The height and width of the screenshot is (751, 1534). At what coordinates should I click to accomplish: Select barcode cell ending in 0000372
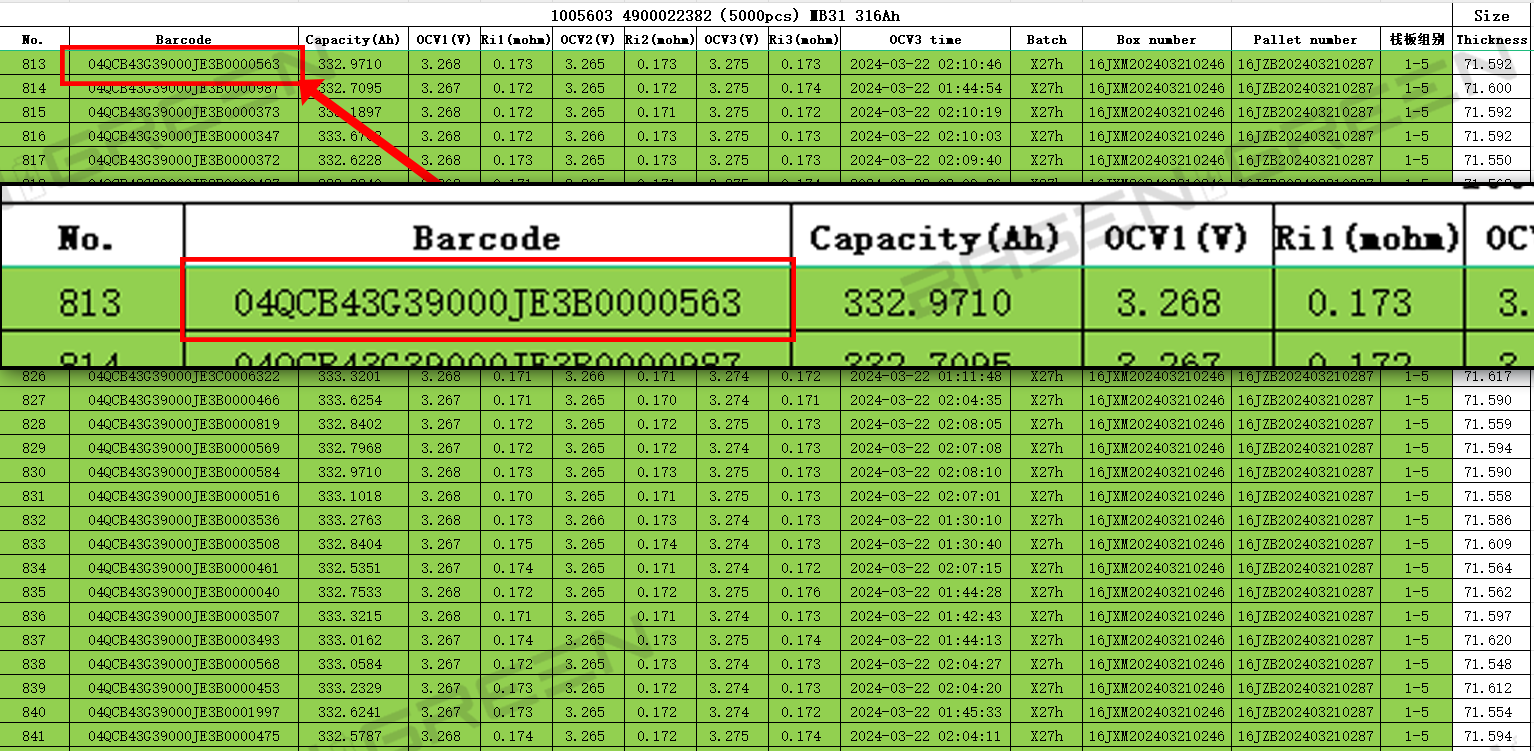184,160
